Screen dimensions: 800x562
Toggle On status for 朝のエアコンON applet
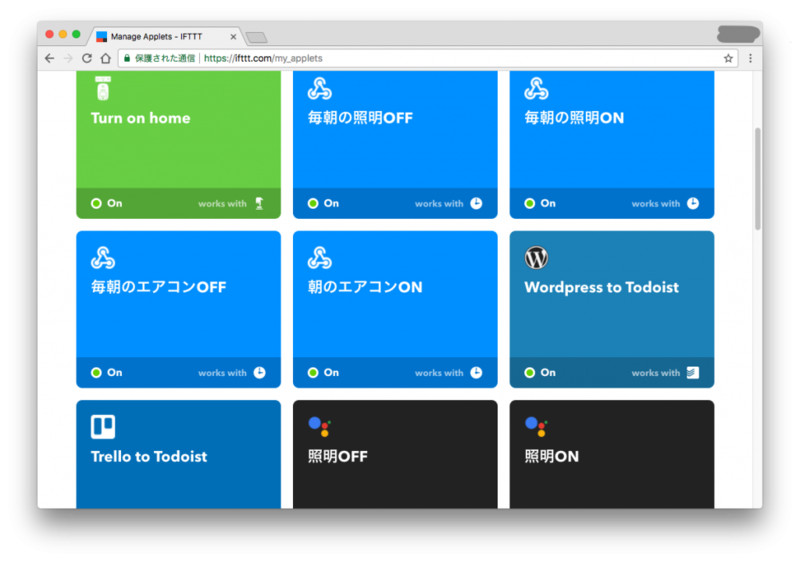[323, 373]
